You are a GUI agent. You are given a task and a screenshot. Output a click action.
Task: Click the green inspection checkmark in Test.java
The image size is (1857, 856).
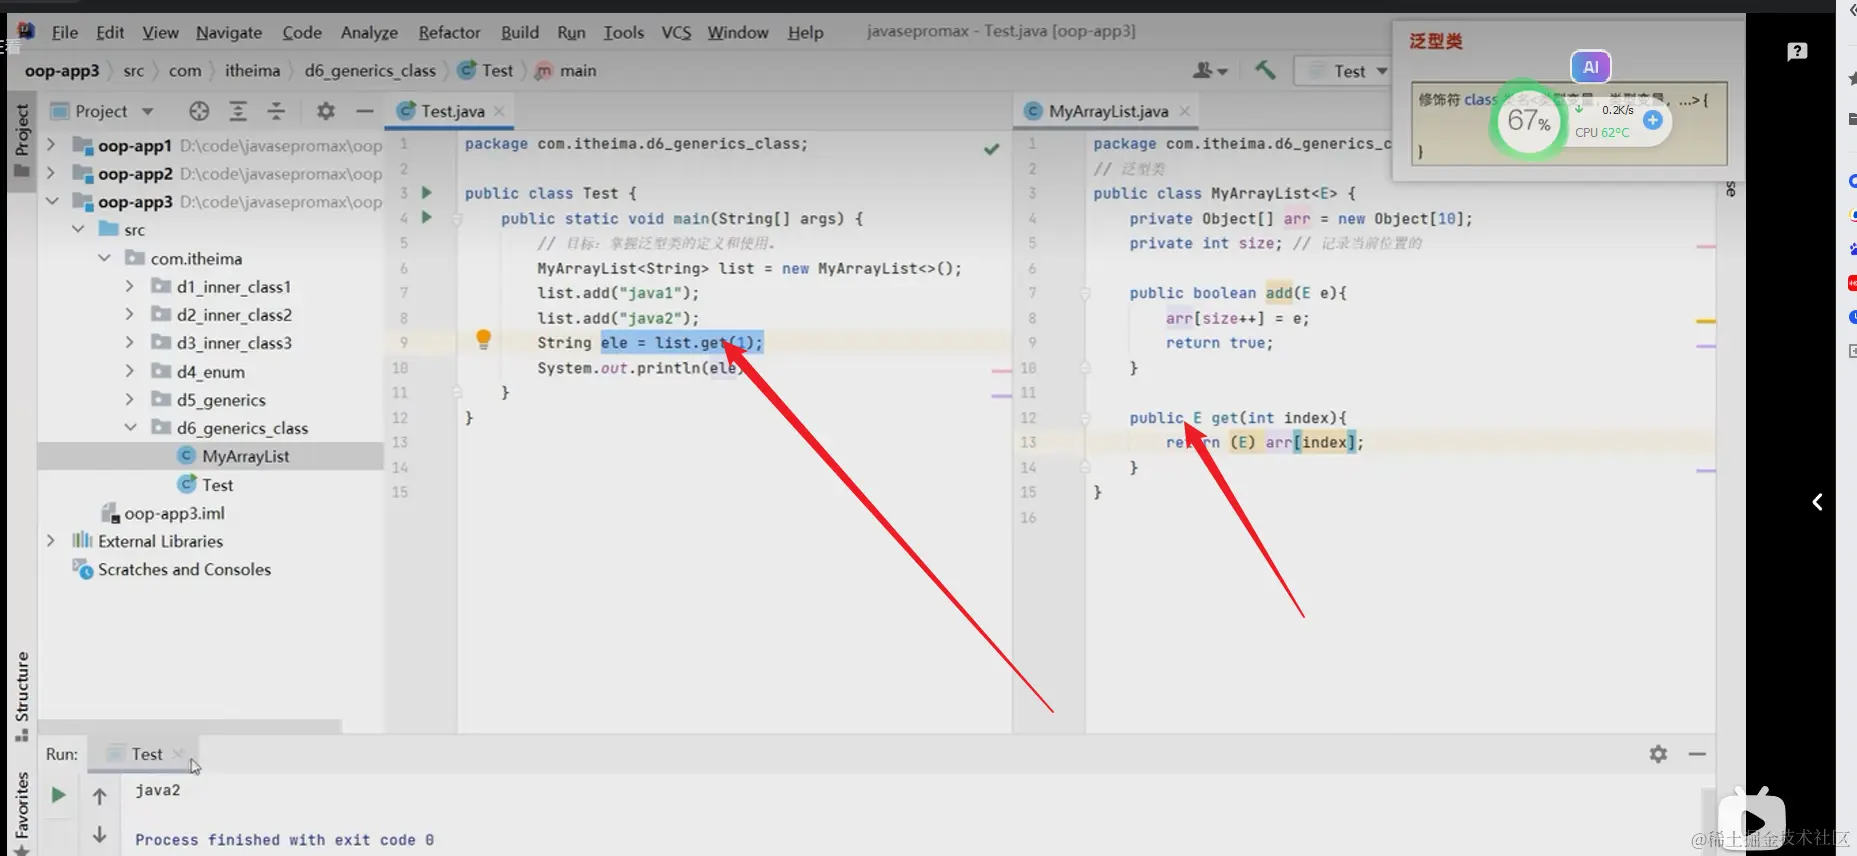point(991,149)
